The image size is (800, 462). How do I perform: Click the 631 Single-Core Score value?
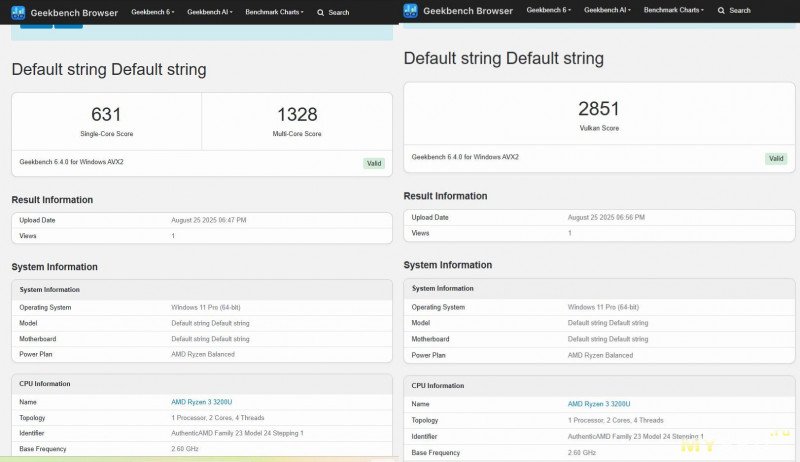point(106,114)
